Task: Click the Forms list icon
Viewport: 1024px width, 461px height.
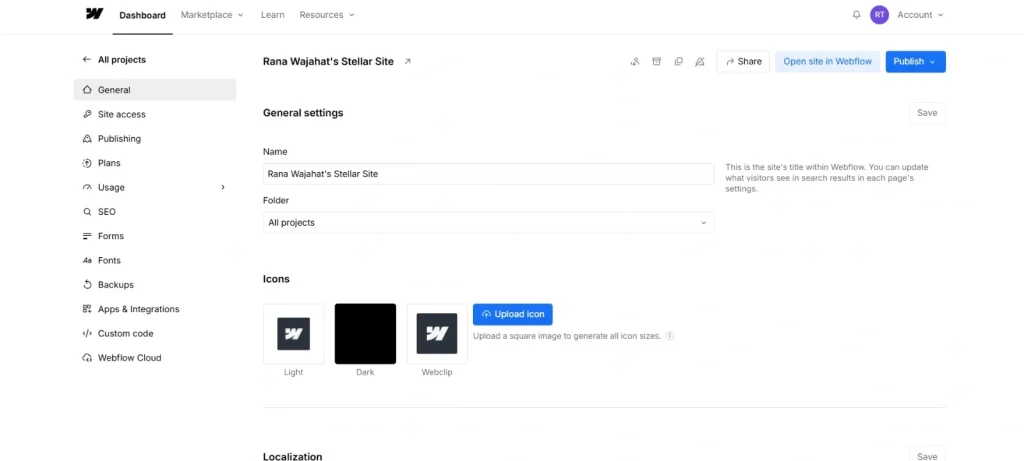Action: [87, 236]
